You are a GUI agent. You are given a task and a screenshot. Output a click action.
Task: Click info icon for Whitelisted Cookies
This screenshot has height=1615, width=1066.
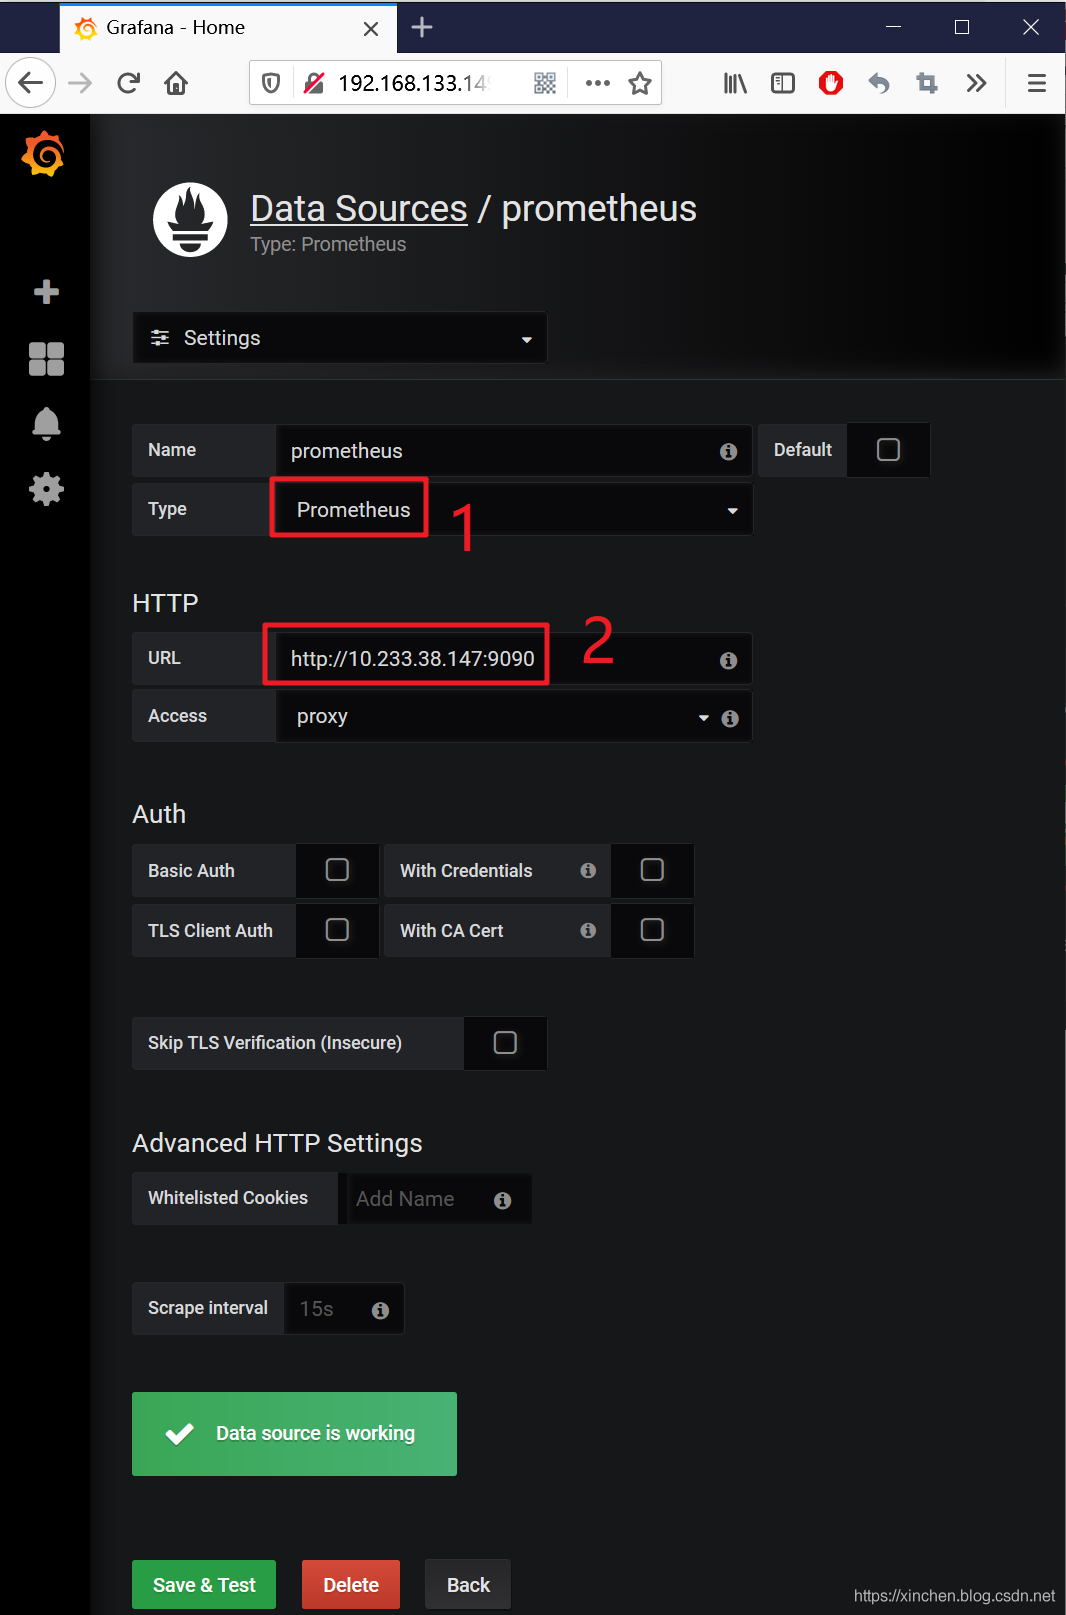click(502, 1200)
